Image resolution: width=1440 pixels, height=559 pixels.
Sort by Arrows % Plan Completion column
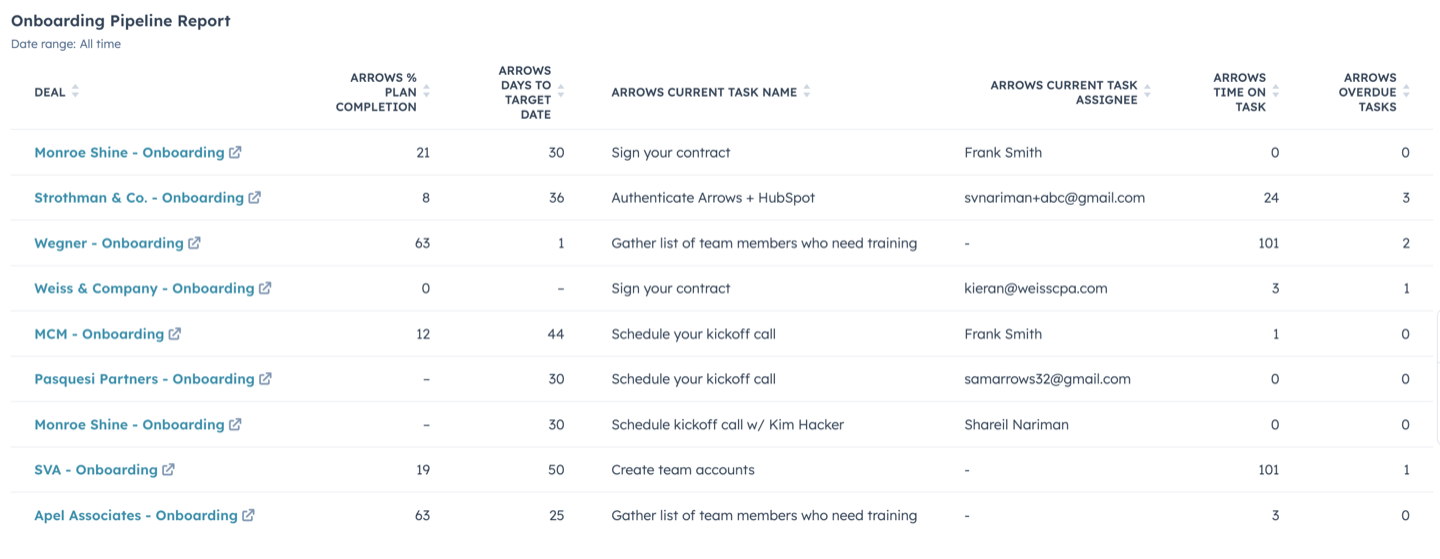(427, 92)
